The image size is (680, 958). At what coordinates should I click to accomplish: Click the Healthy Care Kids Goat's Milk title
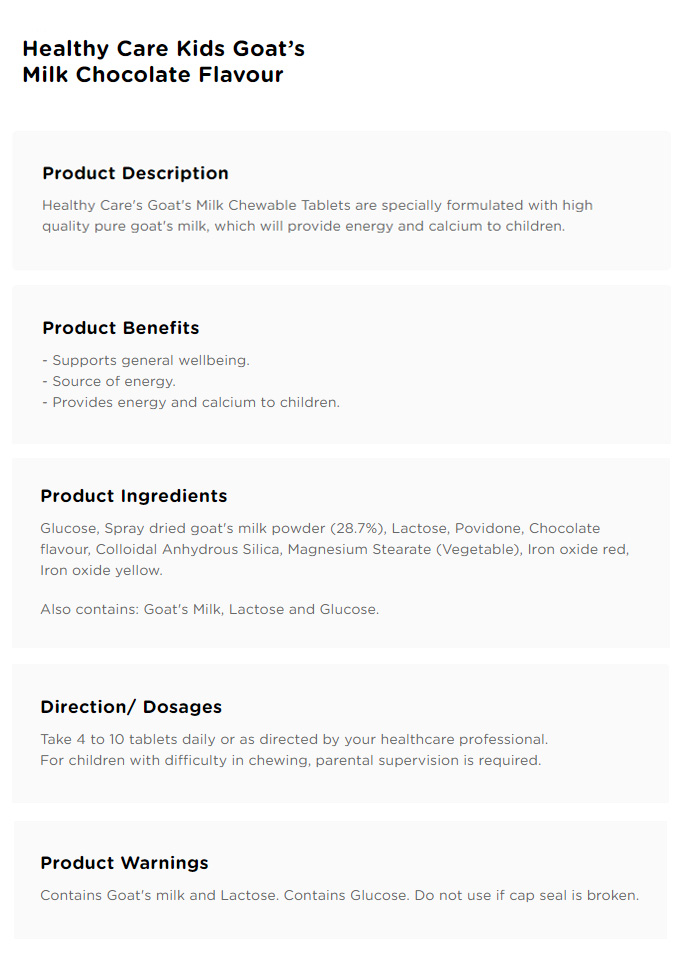click(163, 62)
